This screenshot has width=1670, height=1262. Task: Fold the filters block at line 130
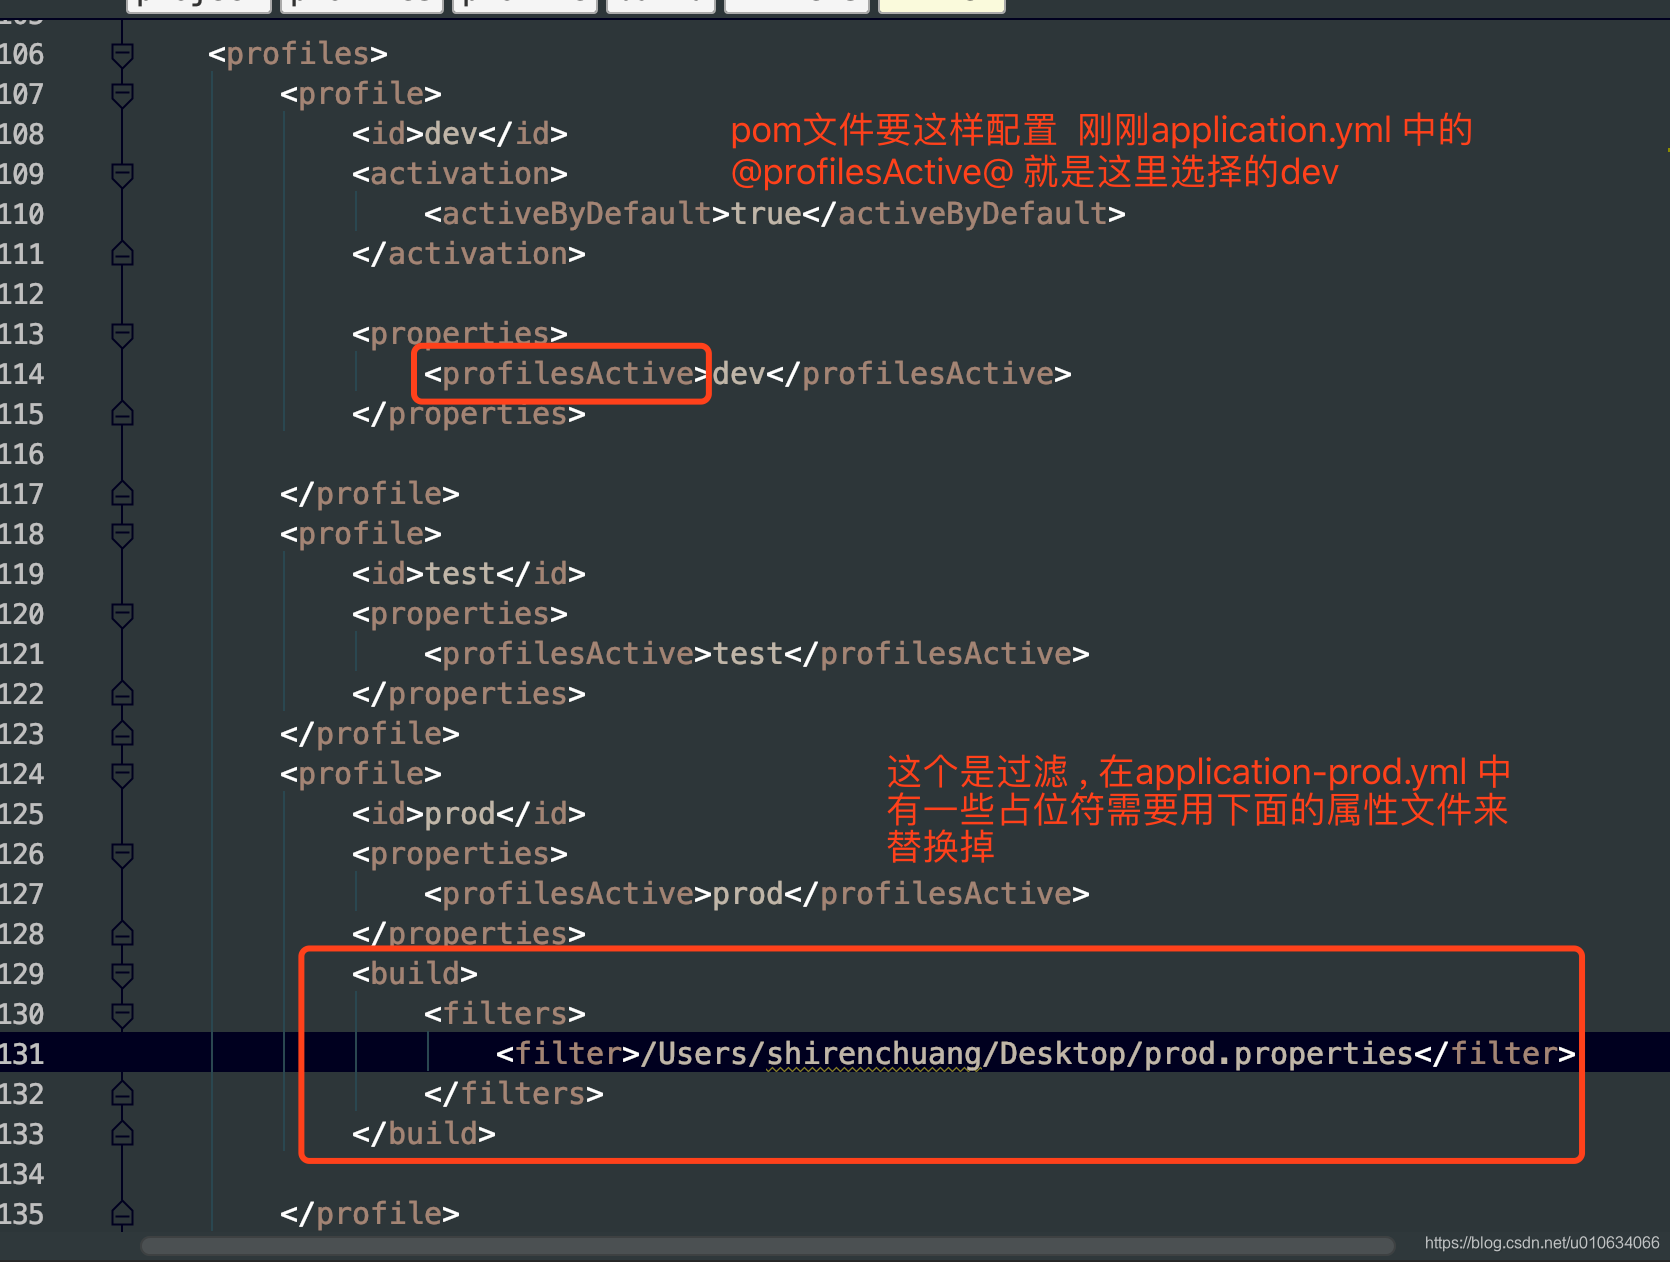coord(122,1014)
